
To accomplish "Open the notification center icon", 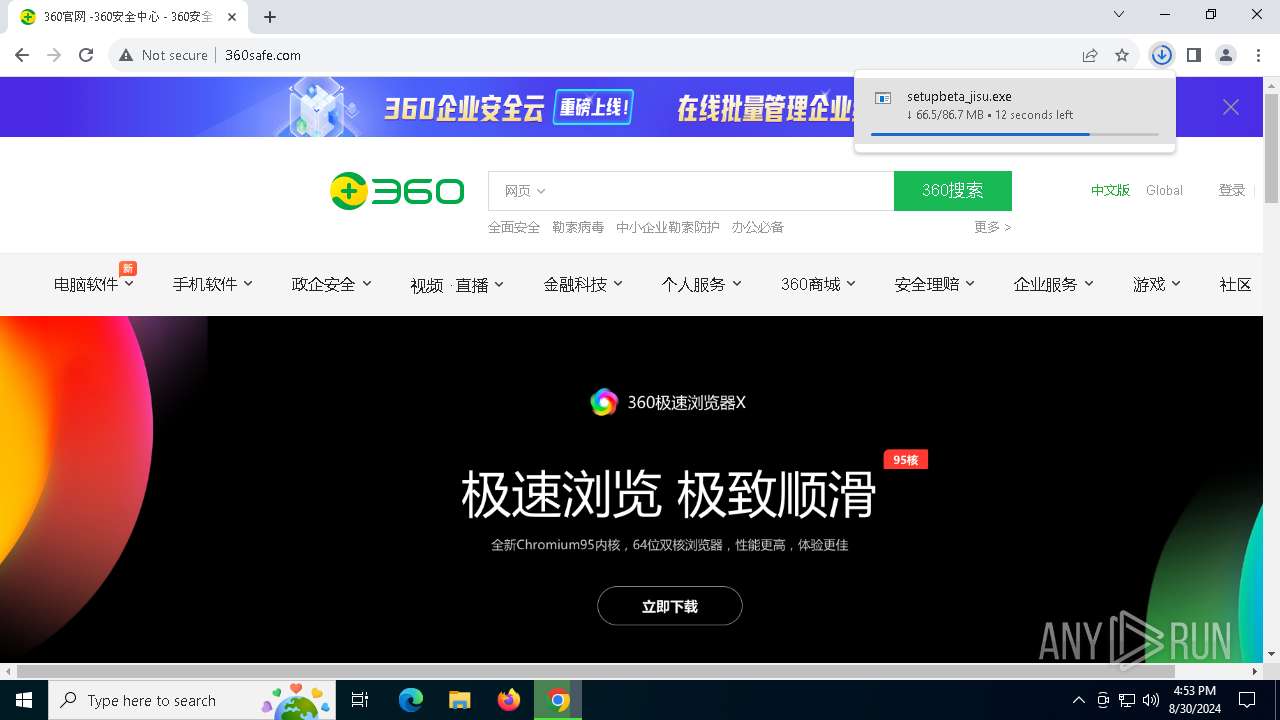I will pos(1247,700).
